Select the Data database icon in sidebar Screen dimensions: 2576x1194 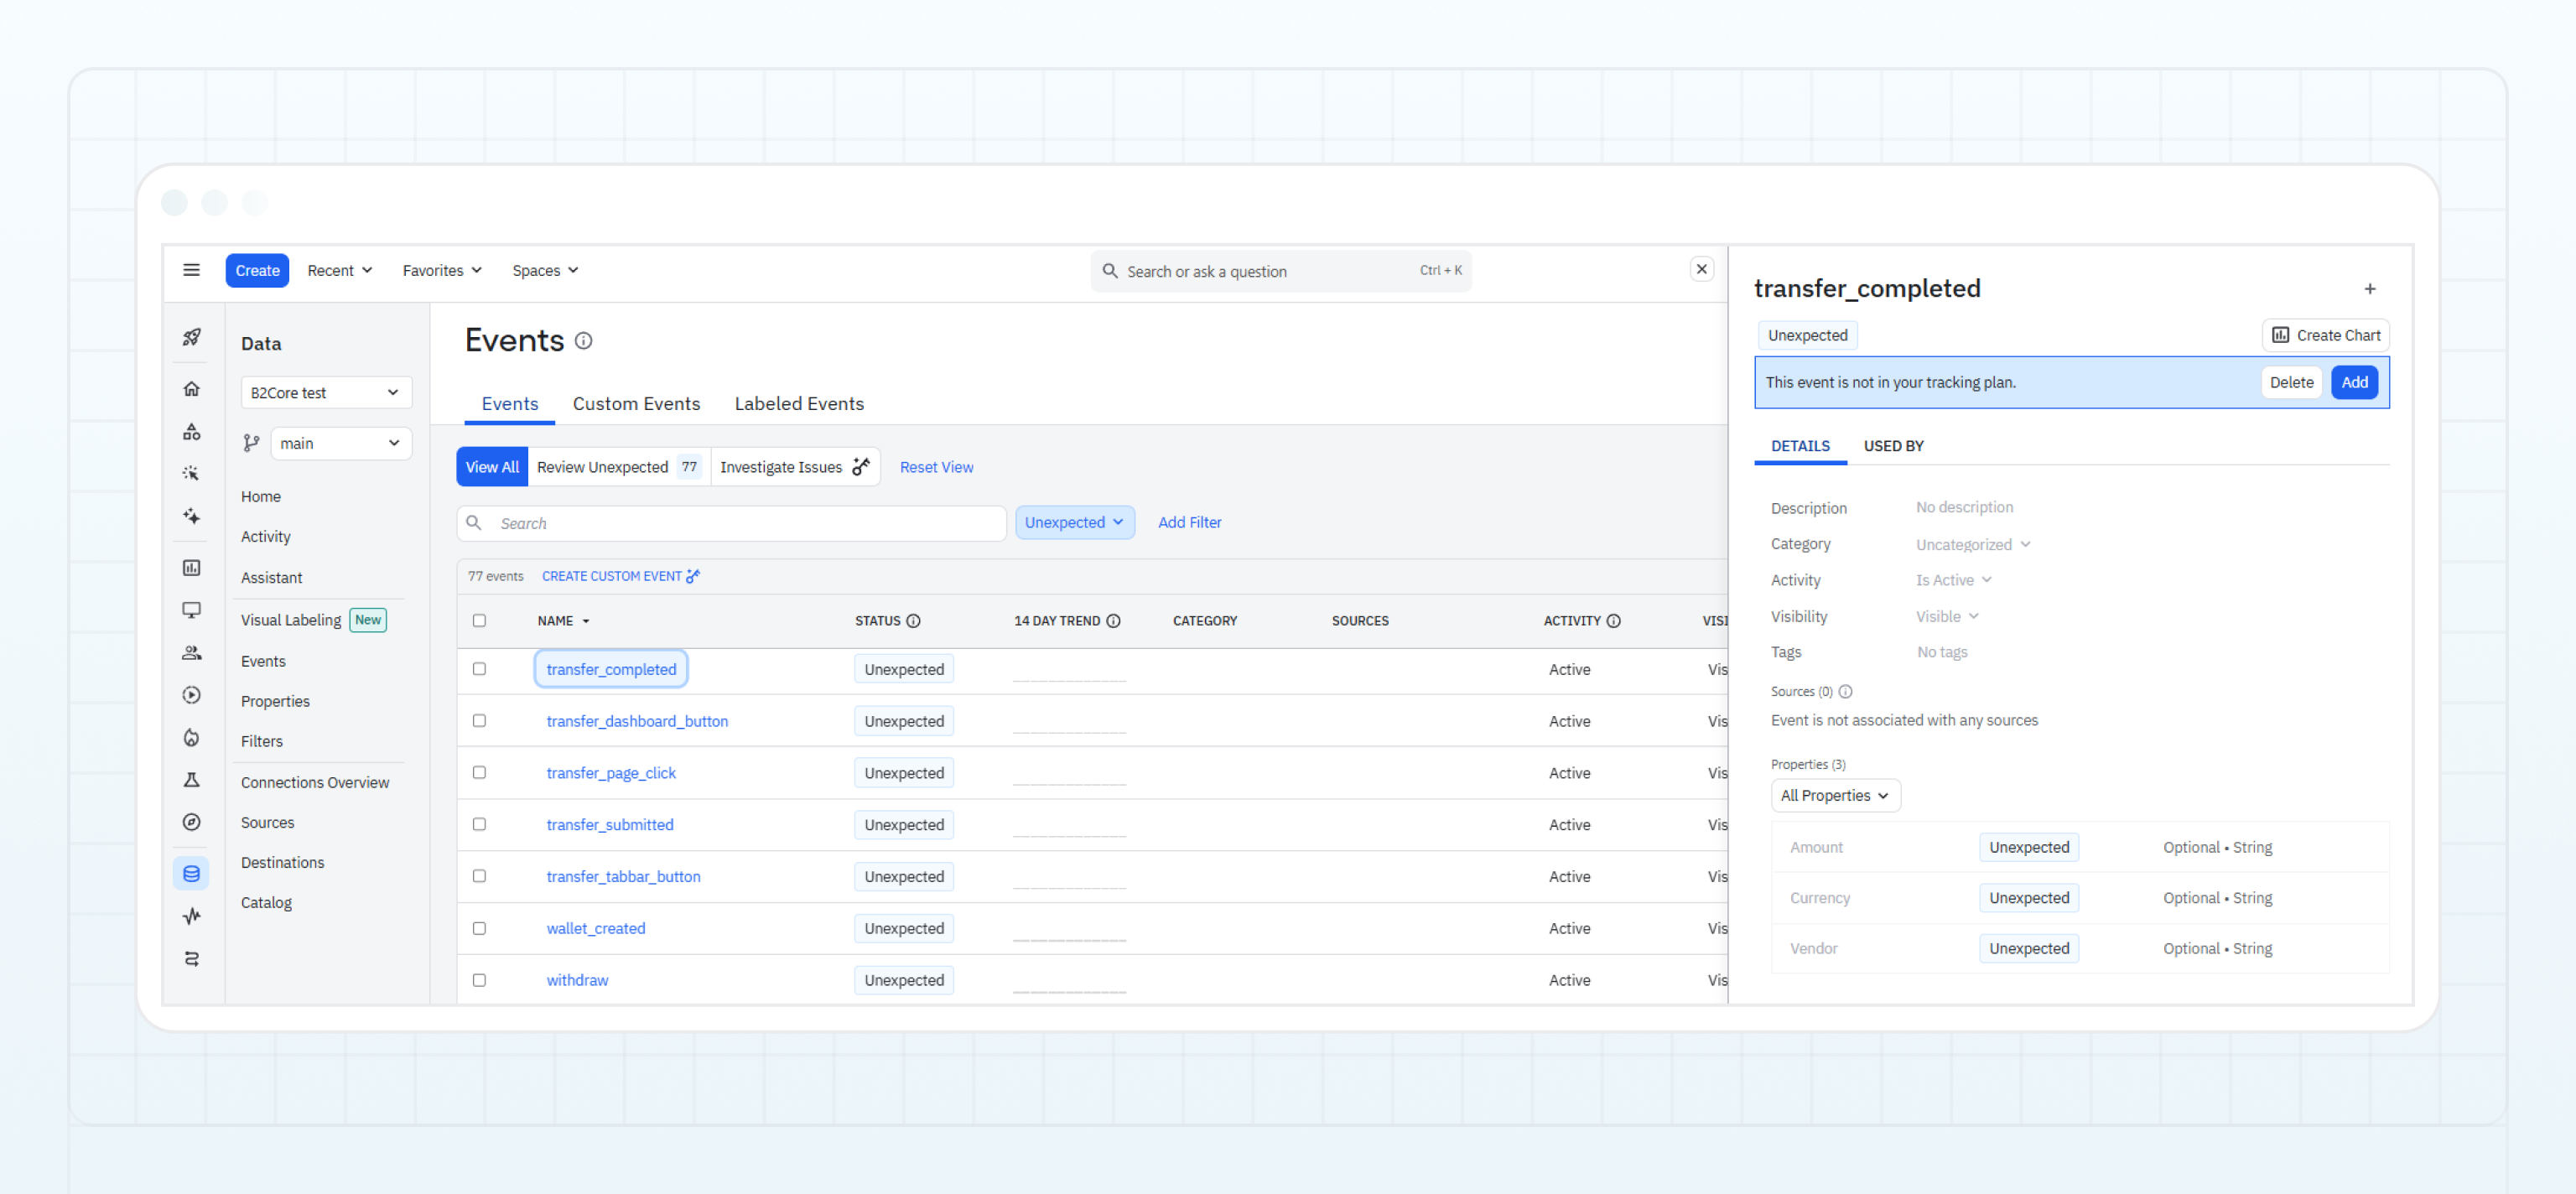pos(192,872)
